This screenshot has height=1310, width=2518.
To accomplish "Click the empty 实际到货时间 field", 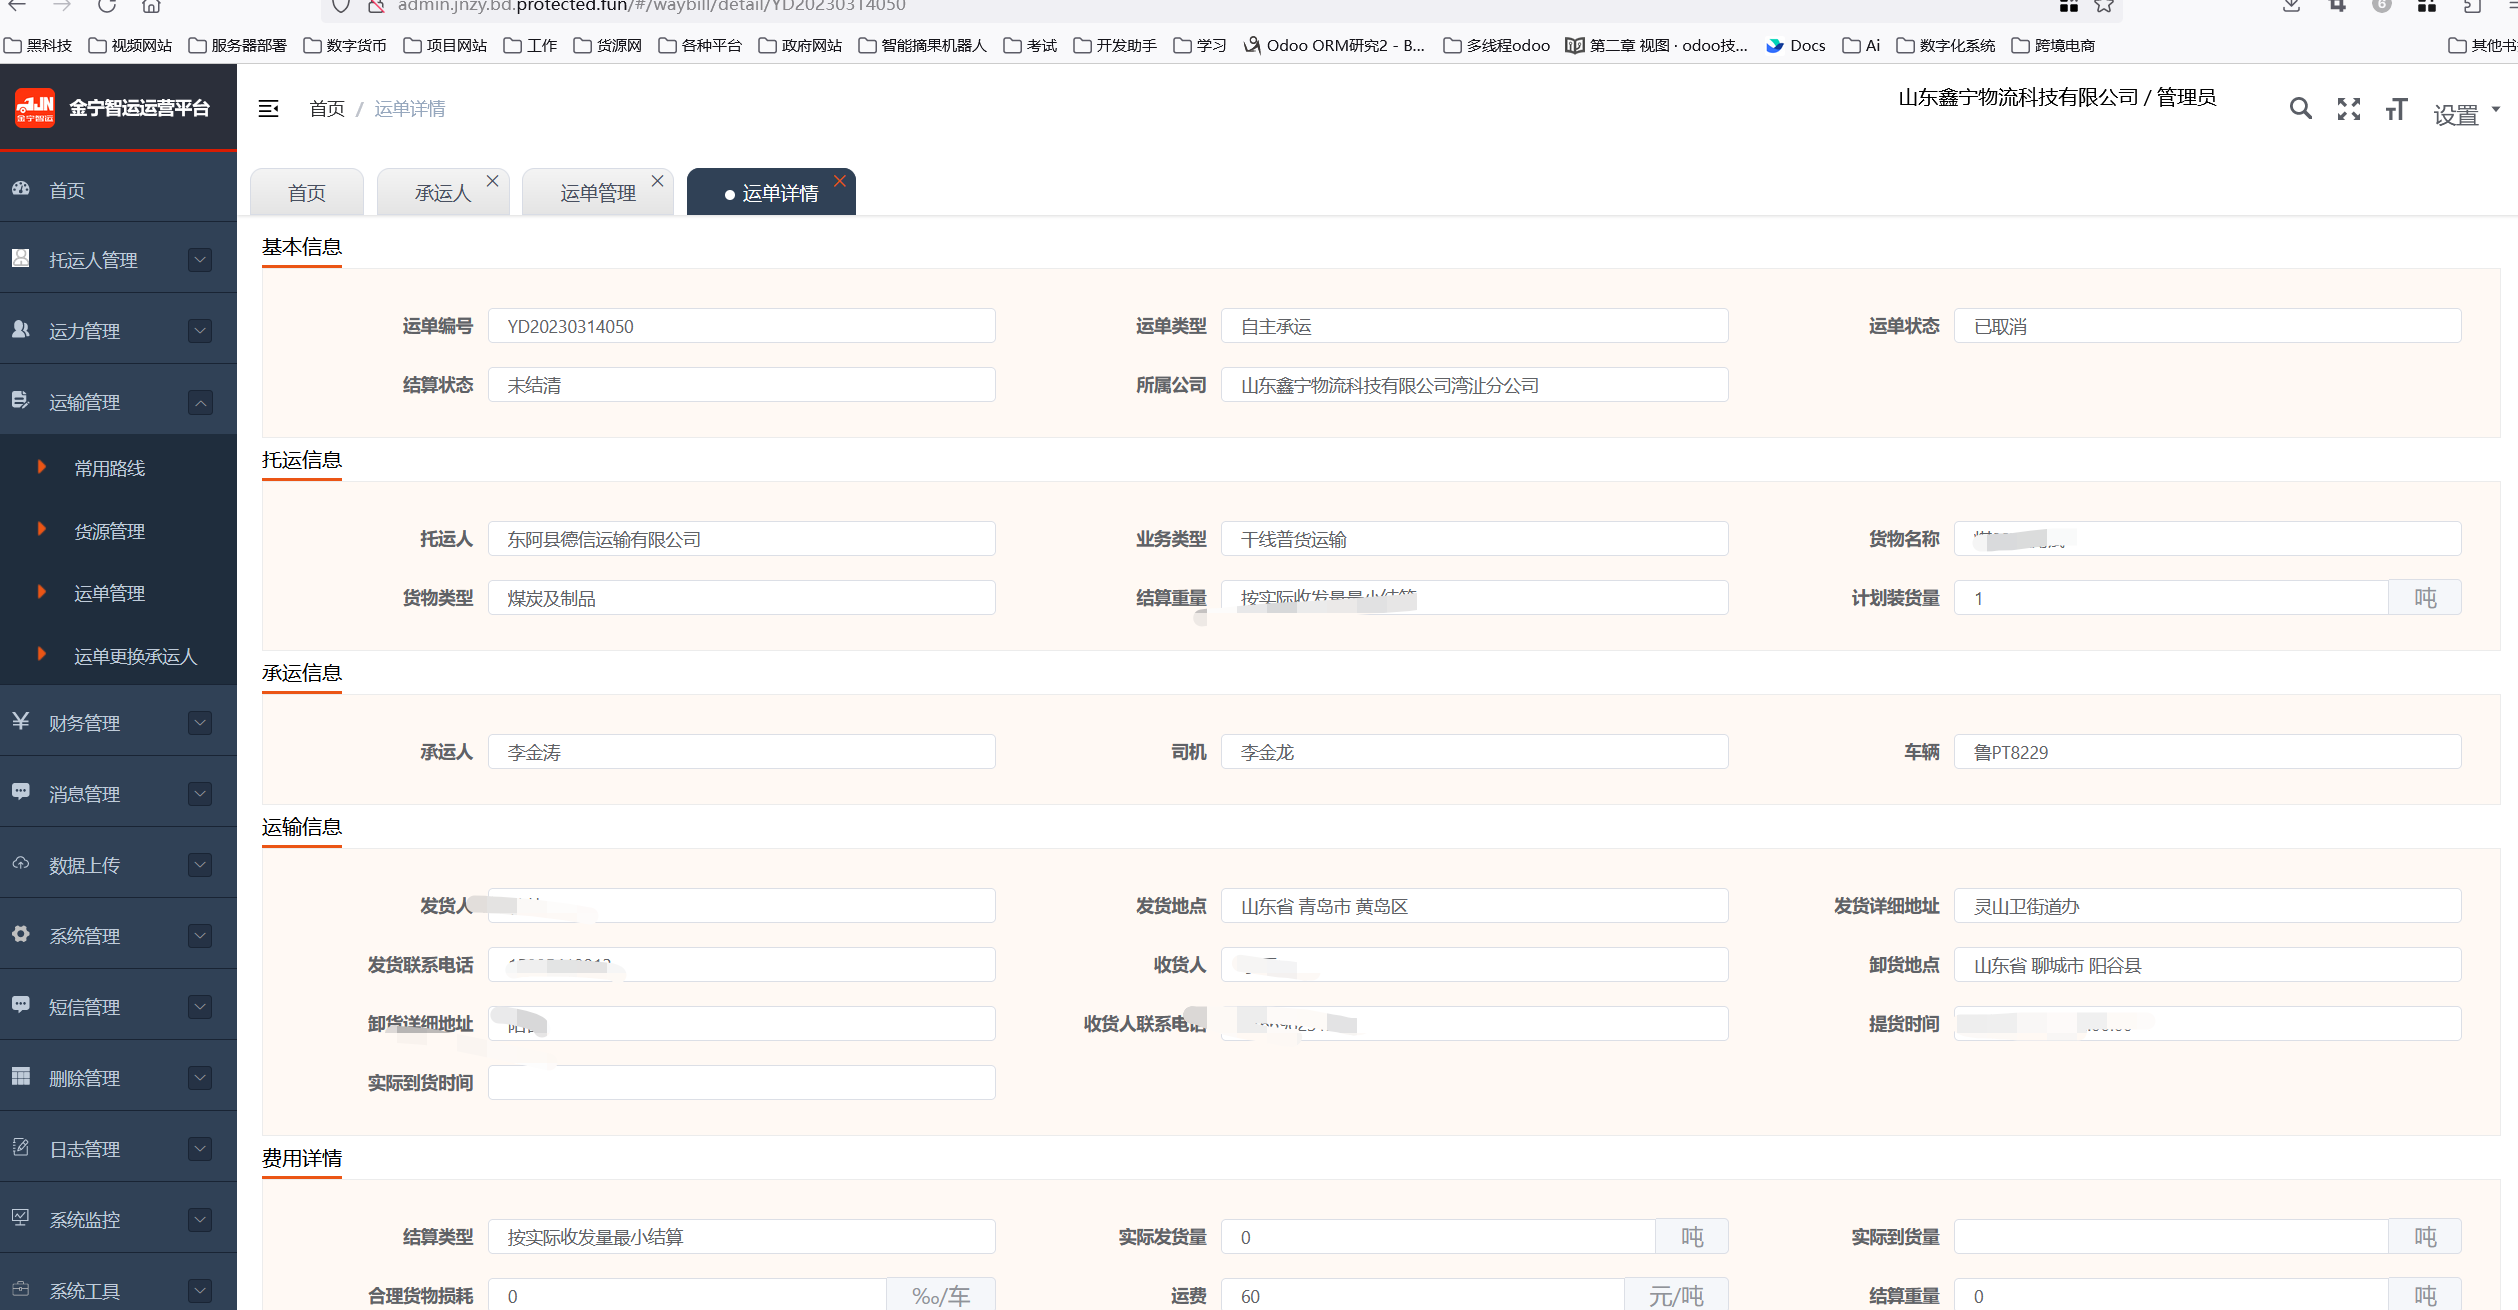I will (741, 1083).
